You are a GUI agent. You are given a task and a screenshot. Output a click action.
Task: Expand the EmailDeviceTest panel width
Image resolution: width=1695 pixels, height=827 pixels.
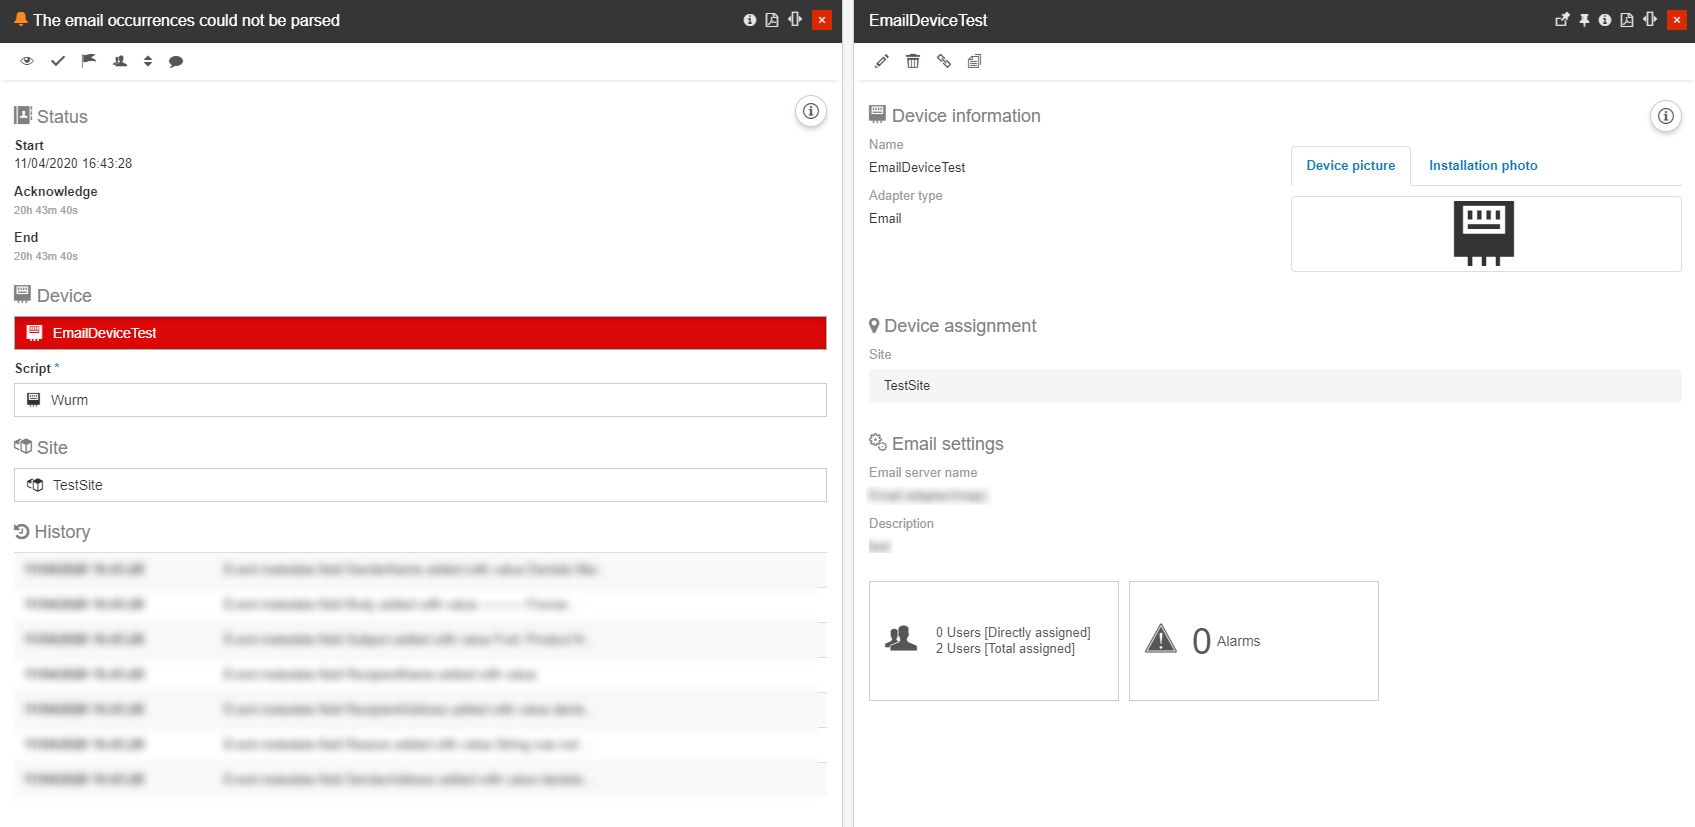[1650, 20]
